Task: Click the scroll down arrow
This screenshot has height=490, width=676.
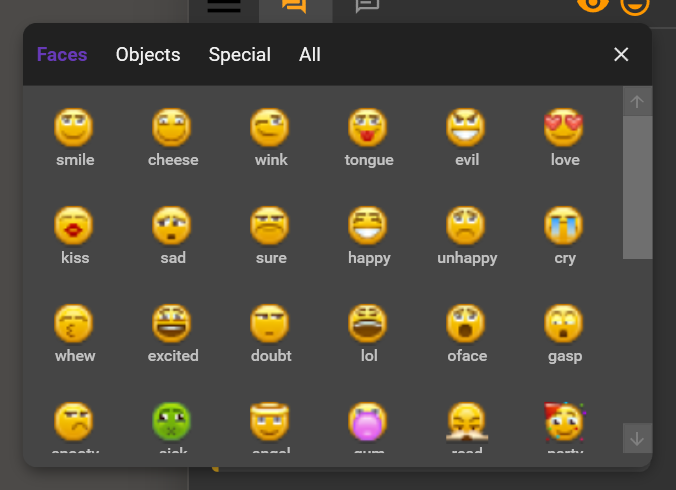Action: (x=637, y=438)
